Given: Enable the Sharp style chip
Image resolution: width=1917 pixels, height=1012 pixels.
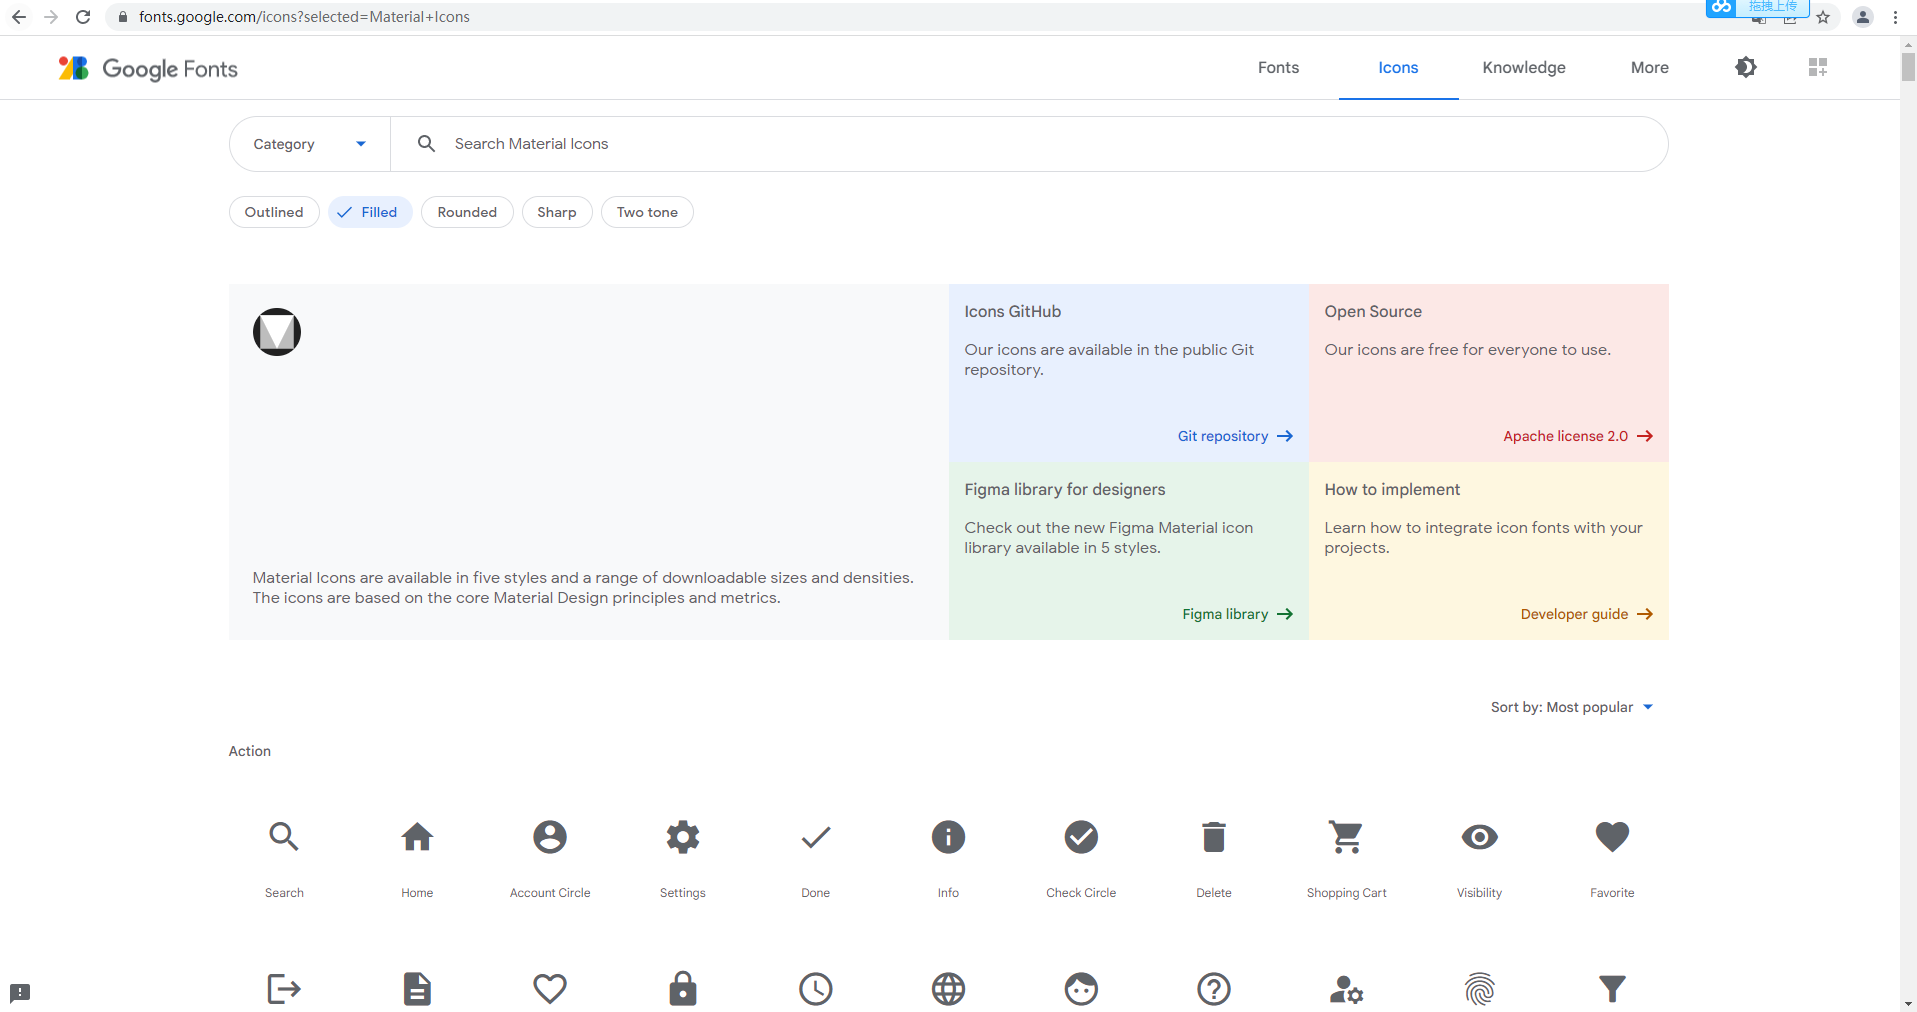Looking at the screenshot, I should [557, 212].
